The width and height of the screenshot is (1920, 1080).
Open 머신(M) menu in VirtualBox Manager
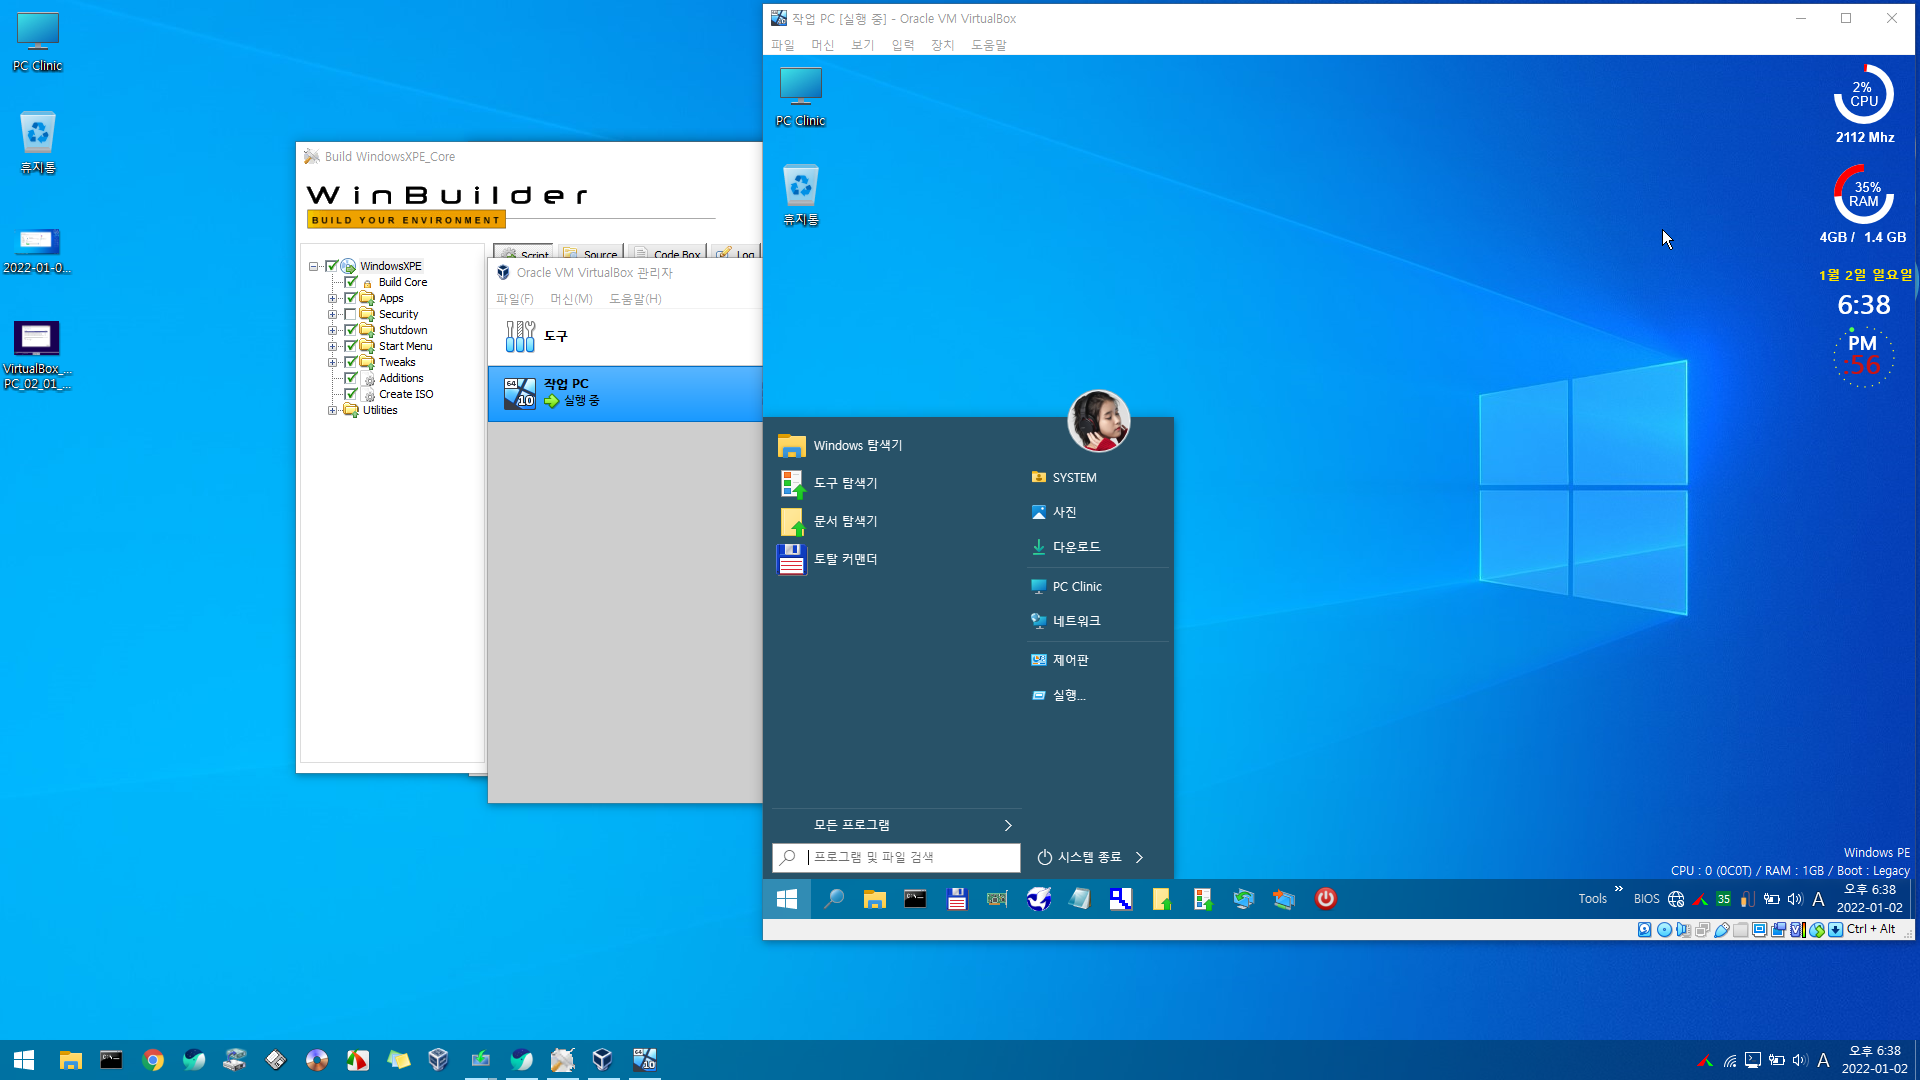point(571,299)
